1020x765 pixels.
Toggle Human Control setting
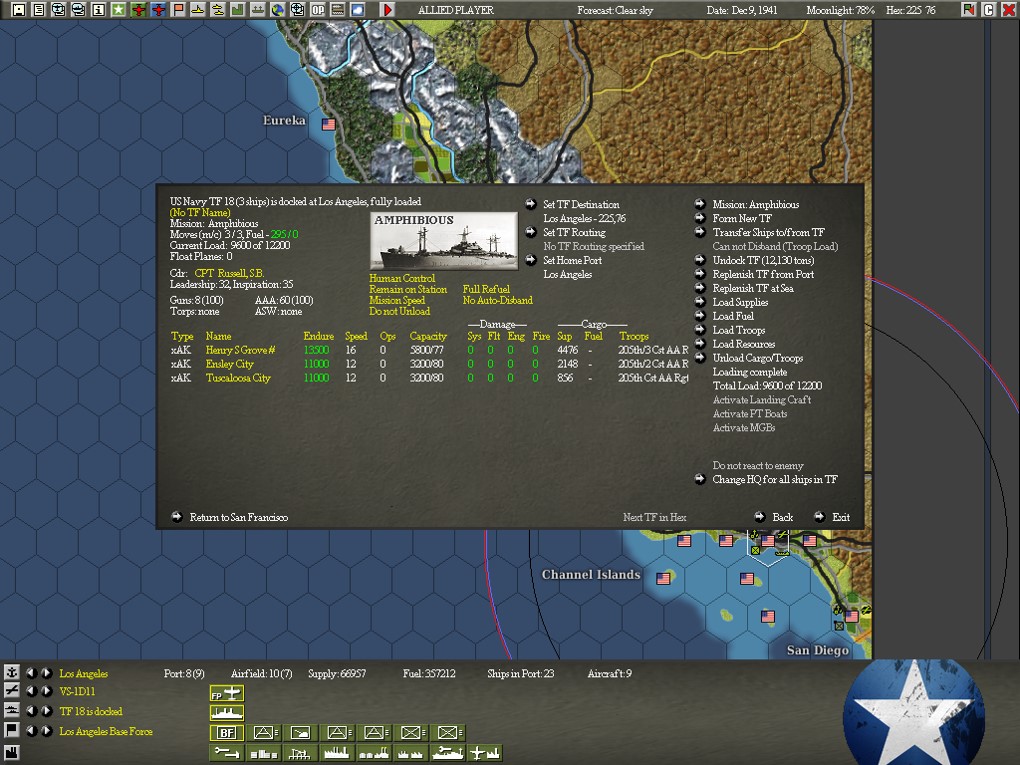click(402, 278)
